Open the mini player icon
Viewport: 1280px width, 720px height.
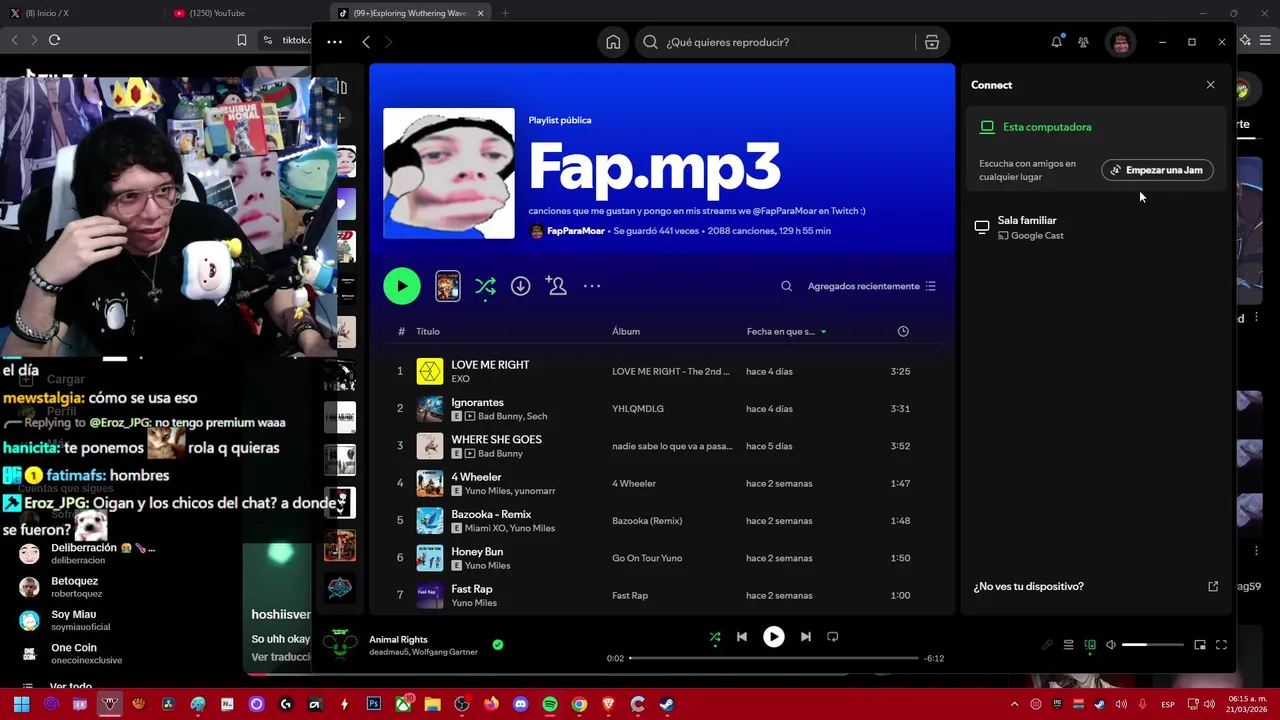point(1200,645)
